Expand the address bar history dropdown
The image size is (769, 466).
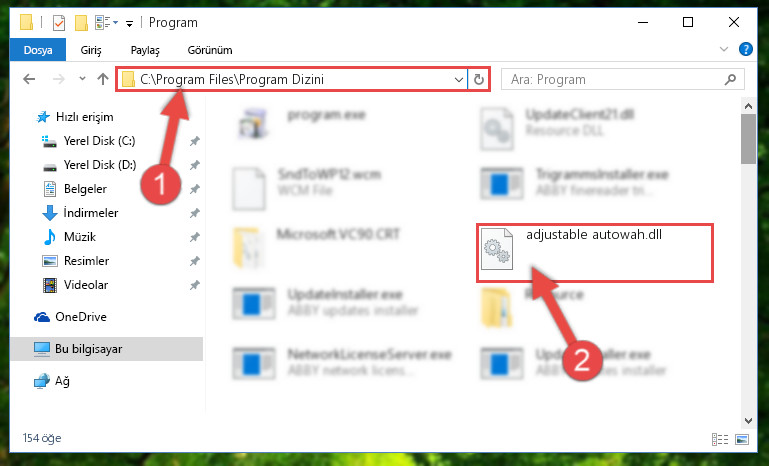click(459, 79)
